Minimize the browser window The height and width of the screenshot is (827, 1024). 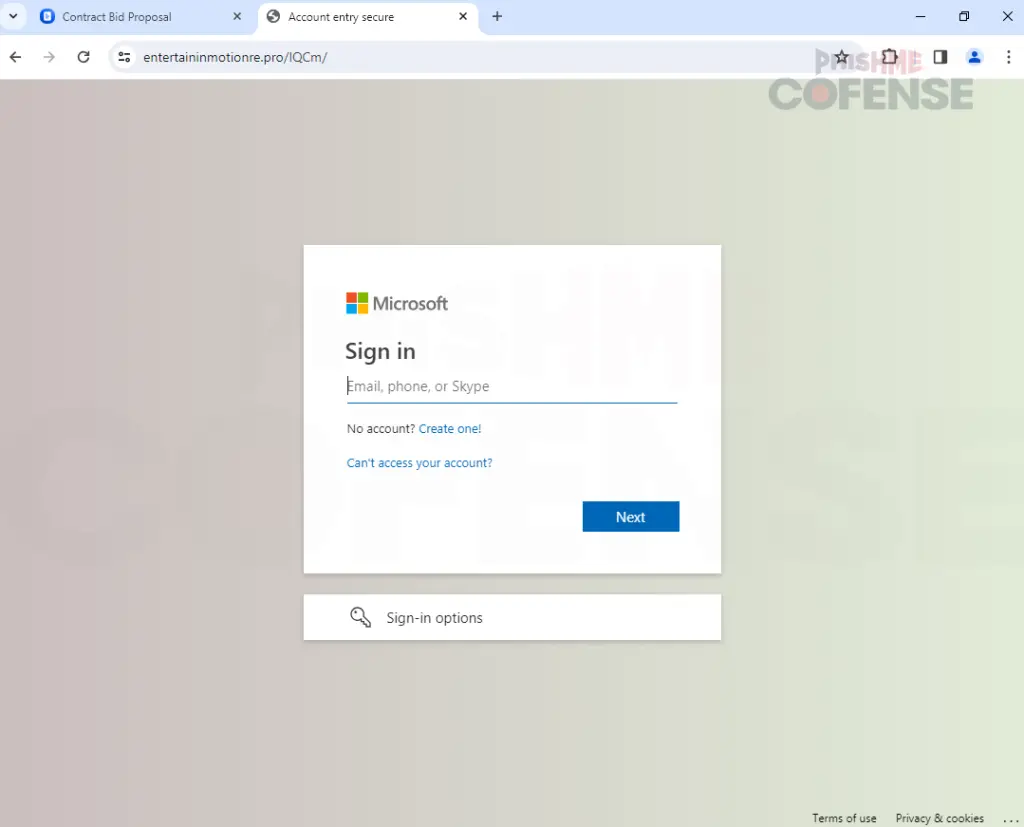point(920,16)
